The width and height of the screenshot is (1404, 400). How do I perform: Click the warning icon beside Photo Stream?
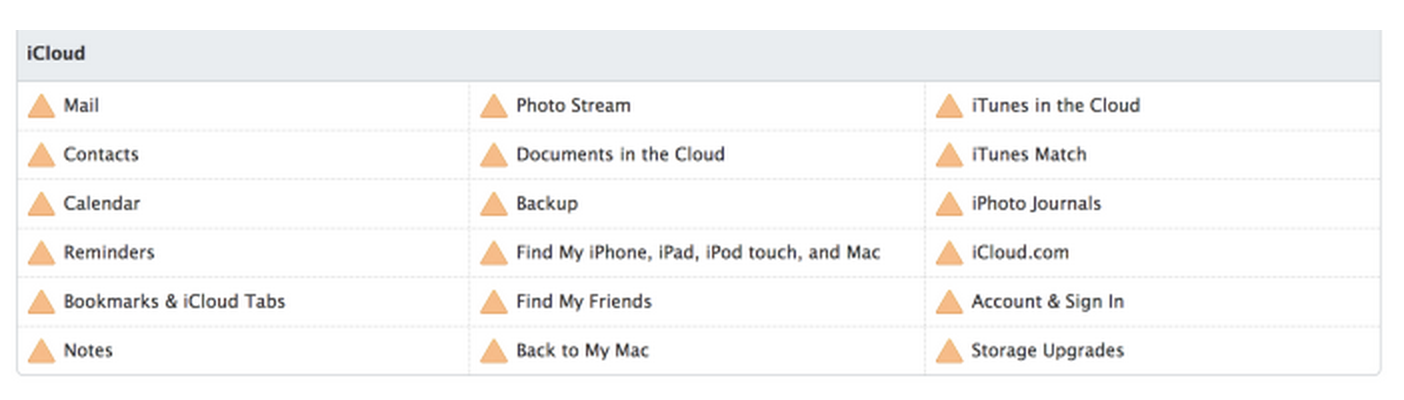494,106
